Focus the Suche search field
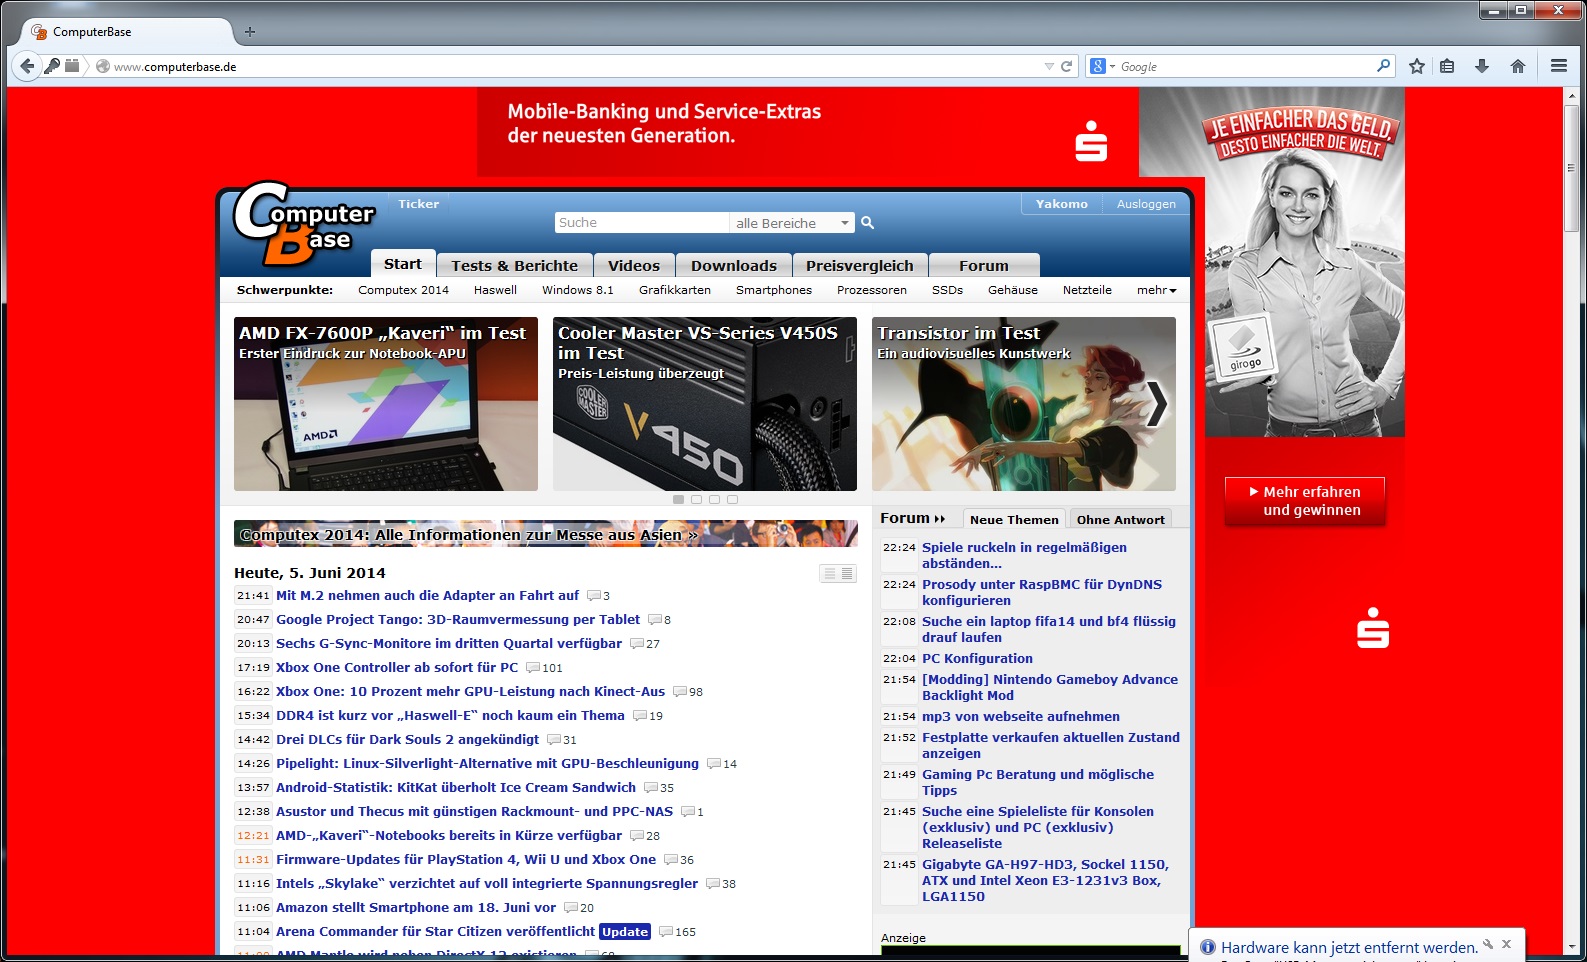The height and width of the screenshot is (962, 1587). (x=642, y=223)
